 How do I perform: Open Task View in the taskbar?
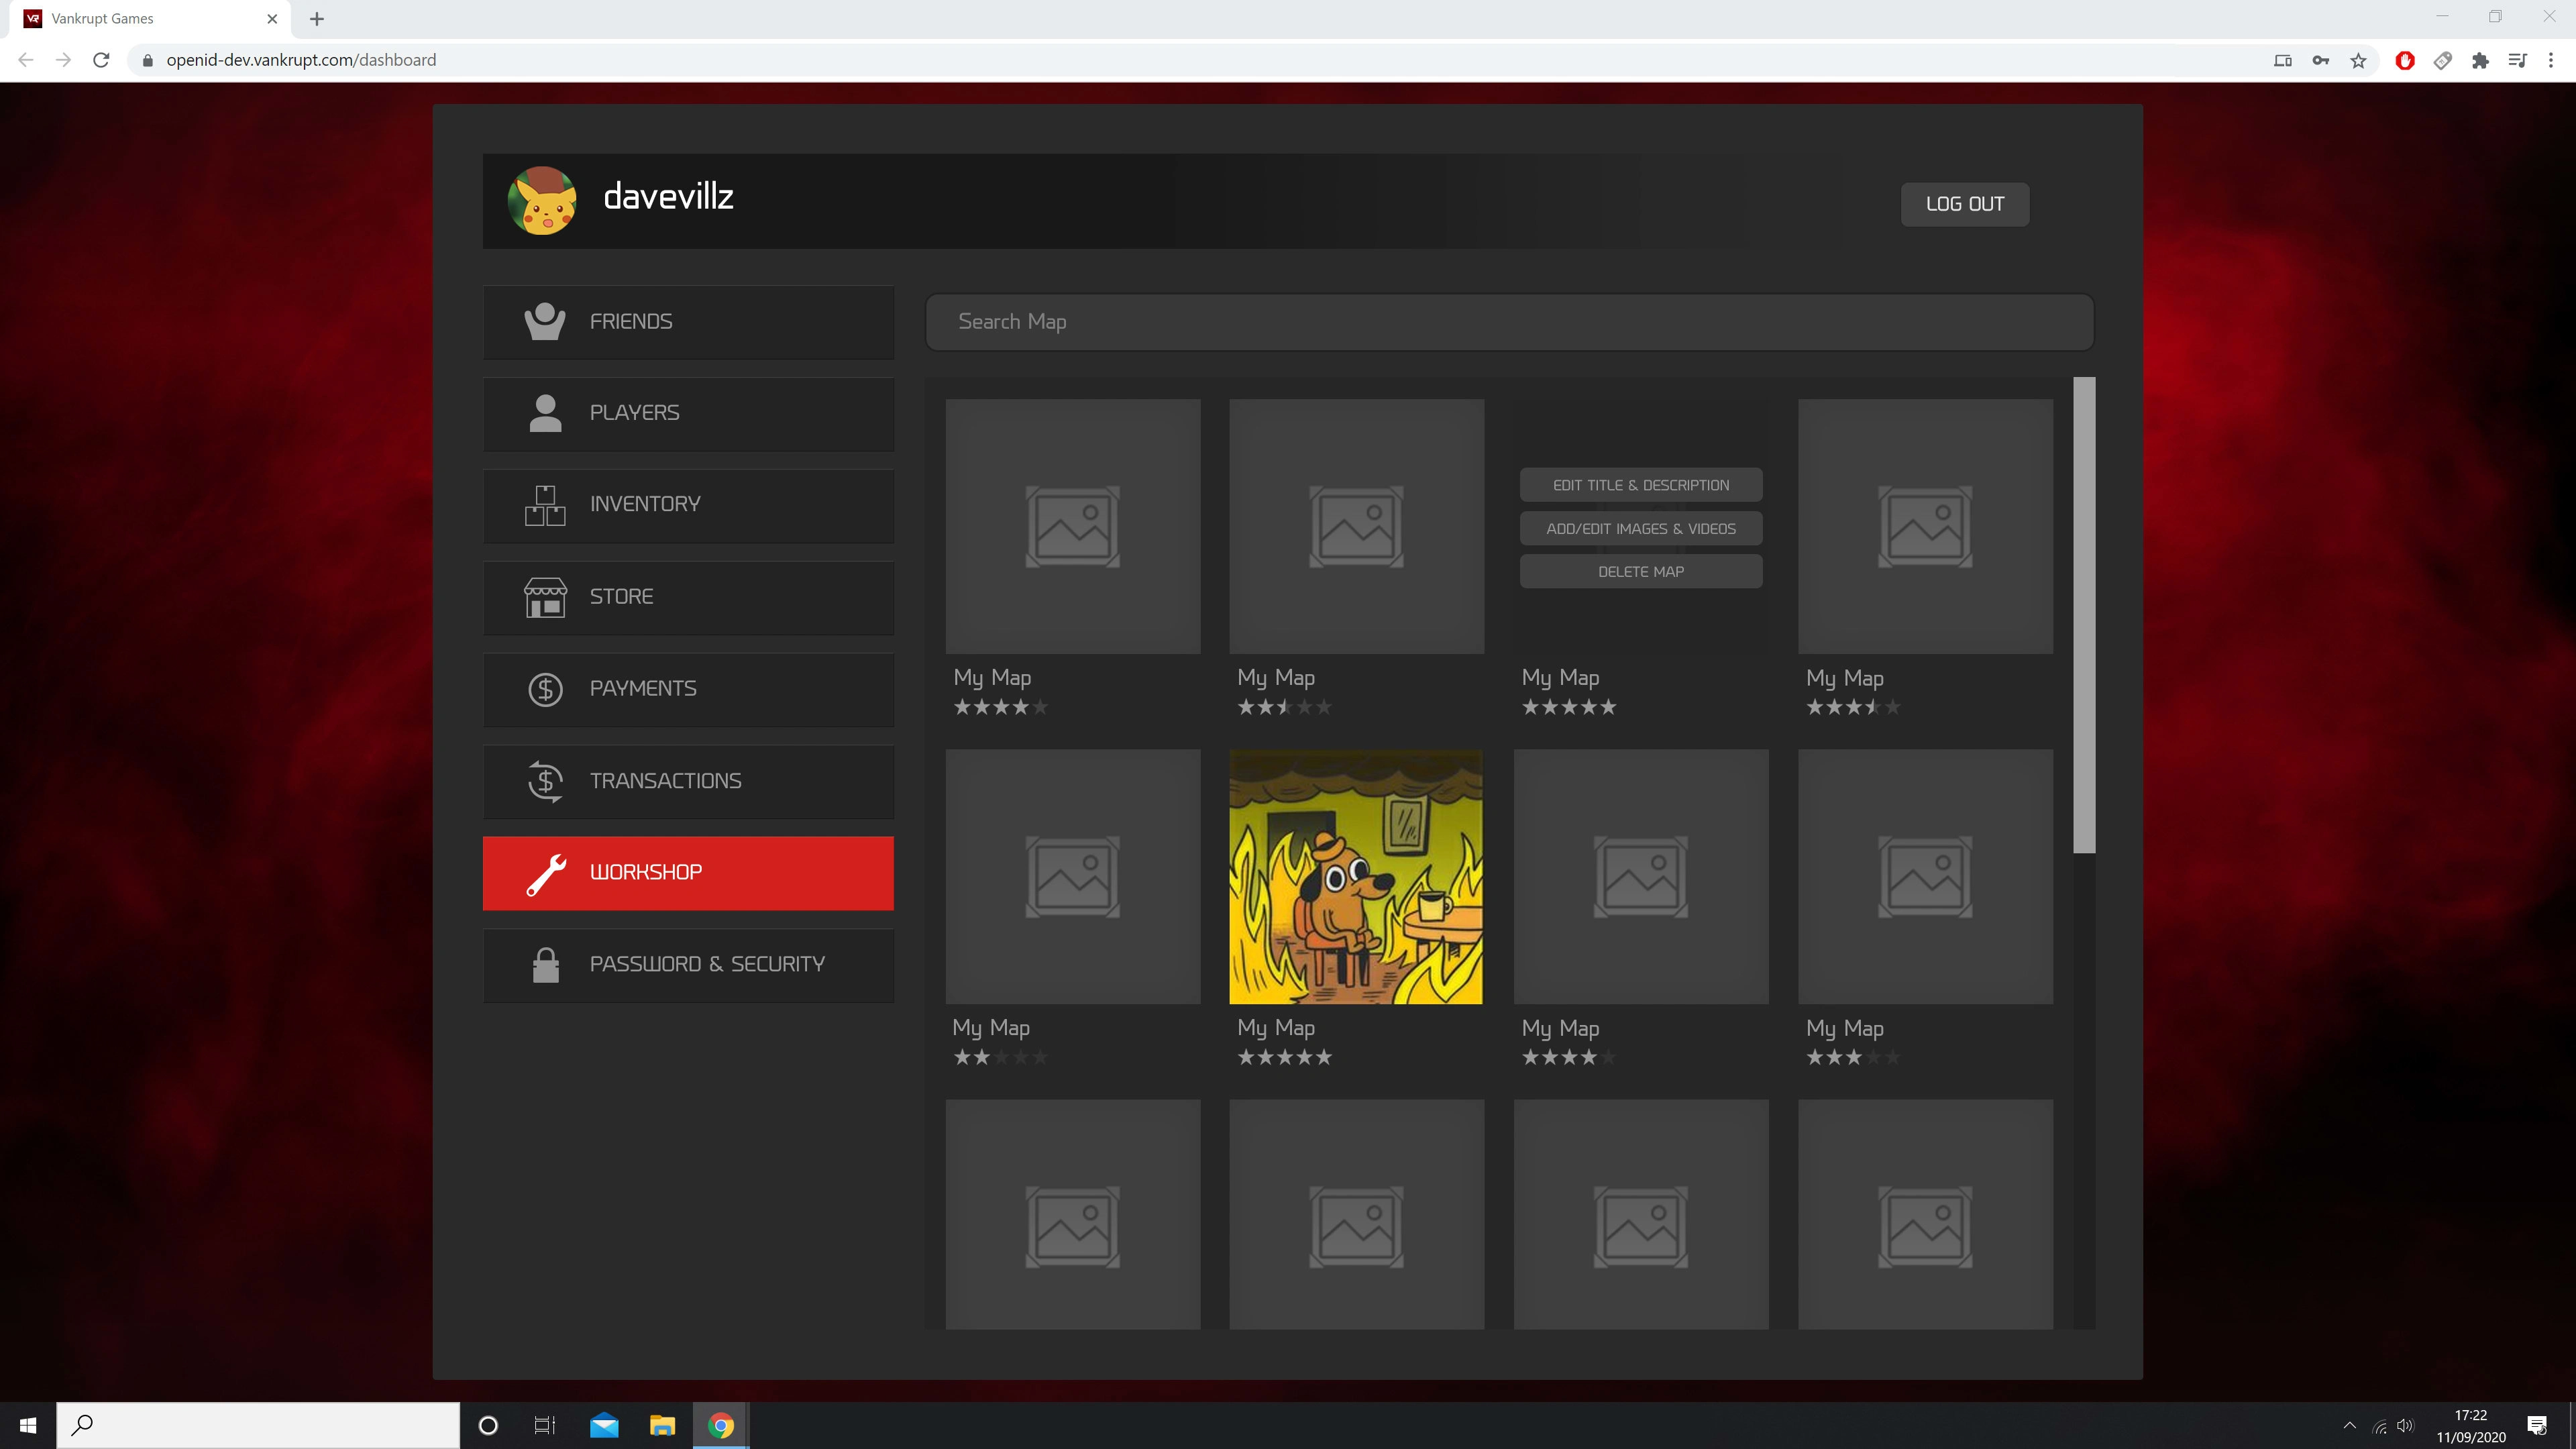[545, 1425]
